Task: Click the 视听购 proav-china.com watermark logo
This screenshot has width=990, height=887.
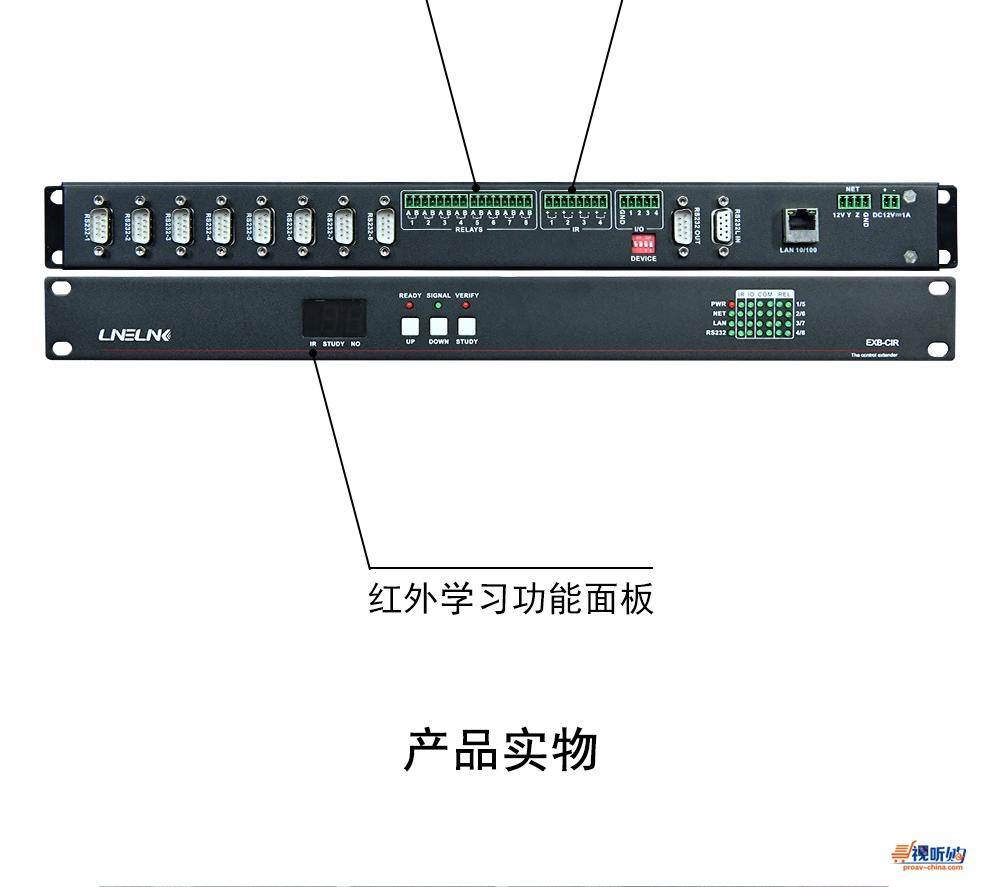Action: point(928,856)
